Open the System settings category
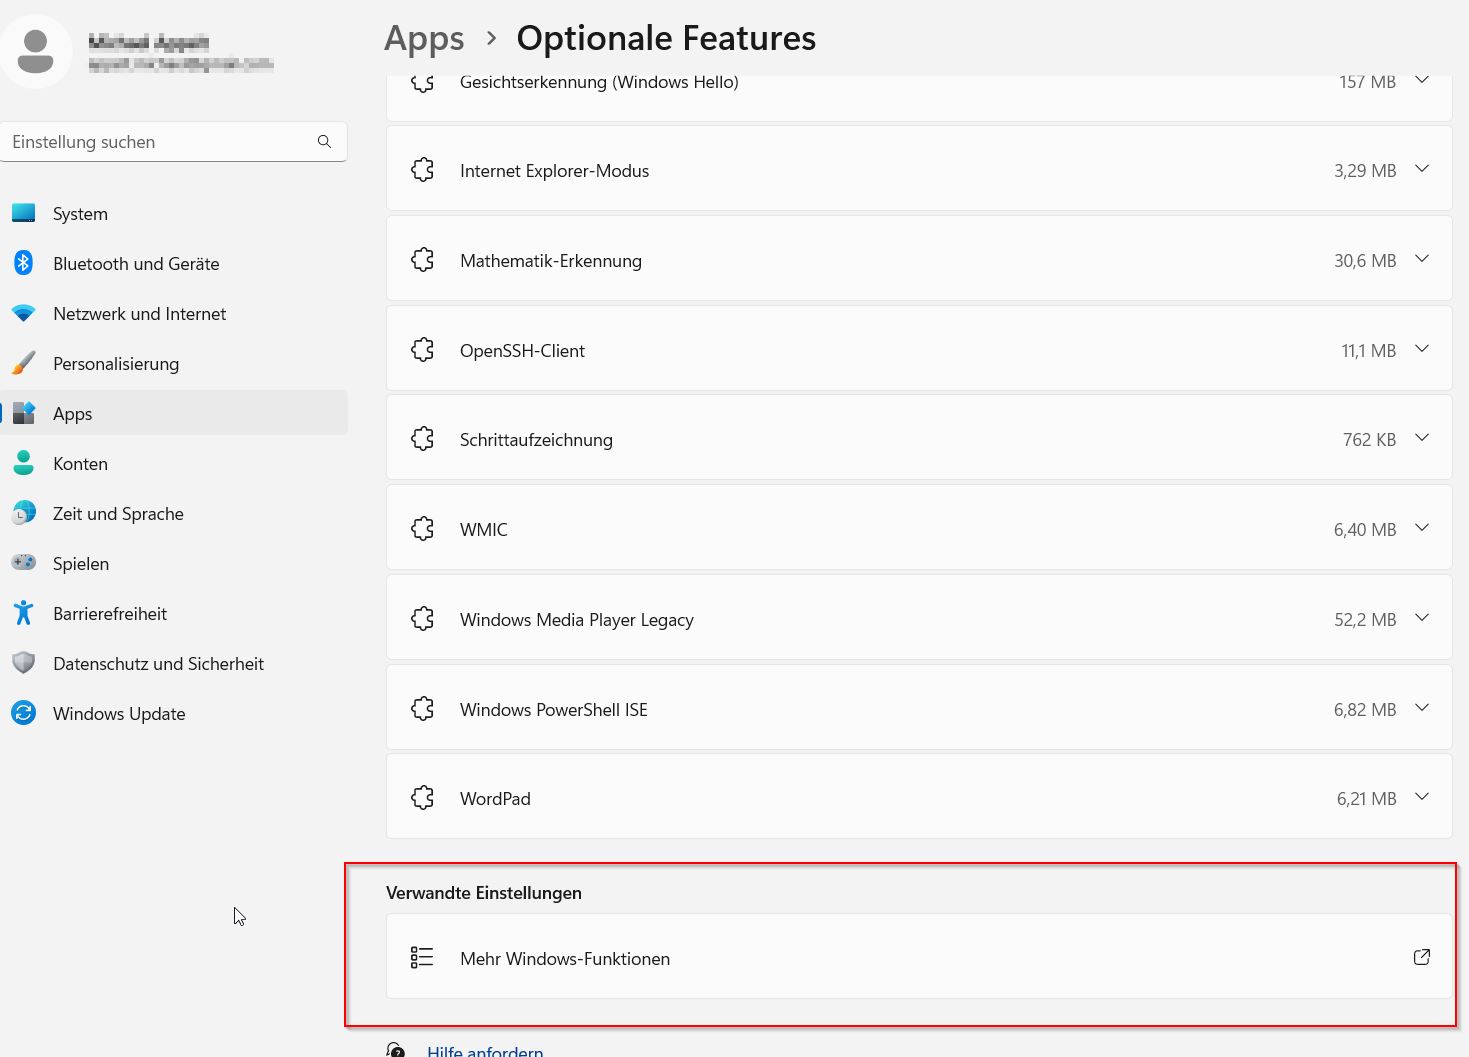The height and width of the screenshot is (1057, 1469). pyautogui.click(x=80, y=214)
